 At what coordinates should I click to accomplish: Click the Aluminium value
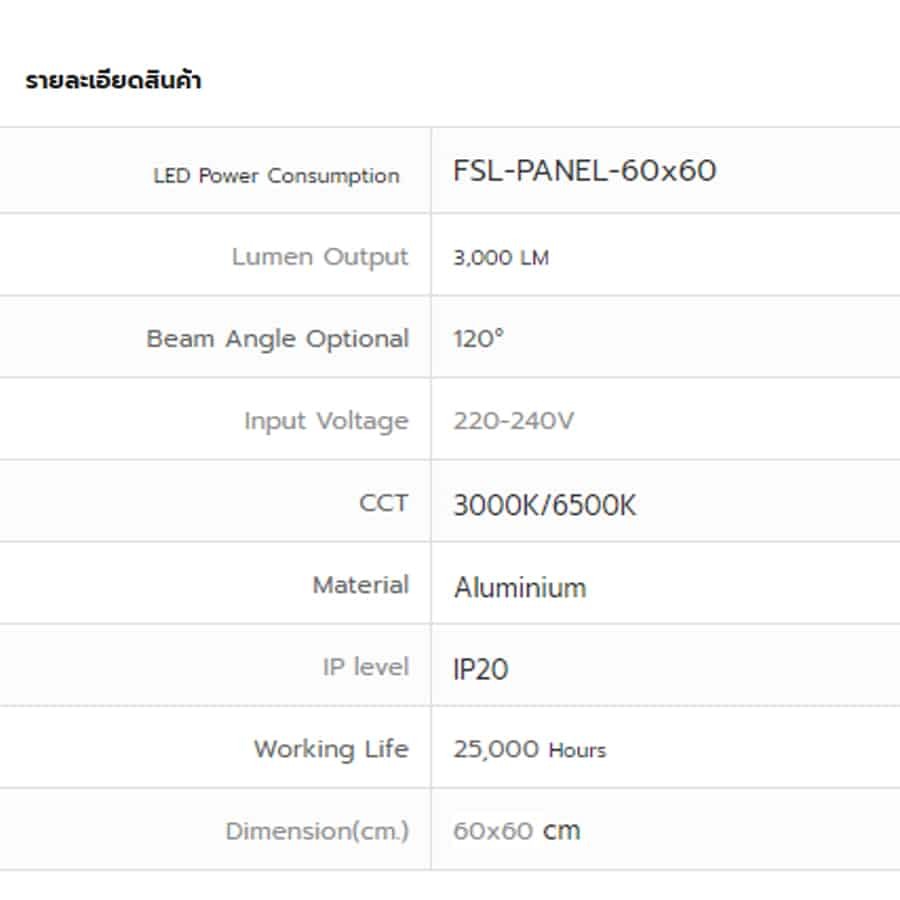pyautogui.click(x=520, y=587)
